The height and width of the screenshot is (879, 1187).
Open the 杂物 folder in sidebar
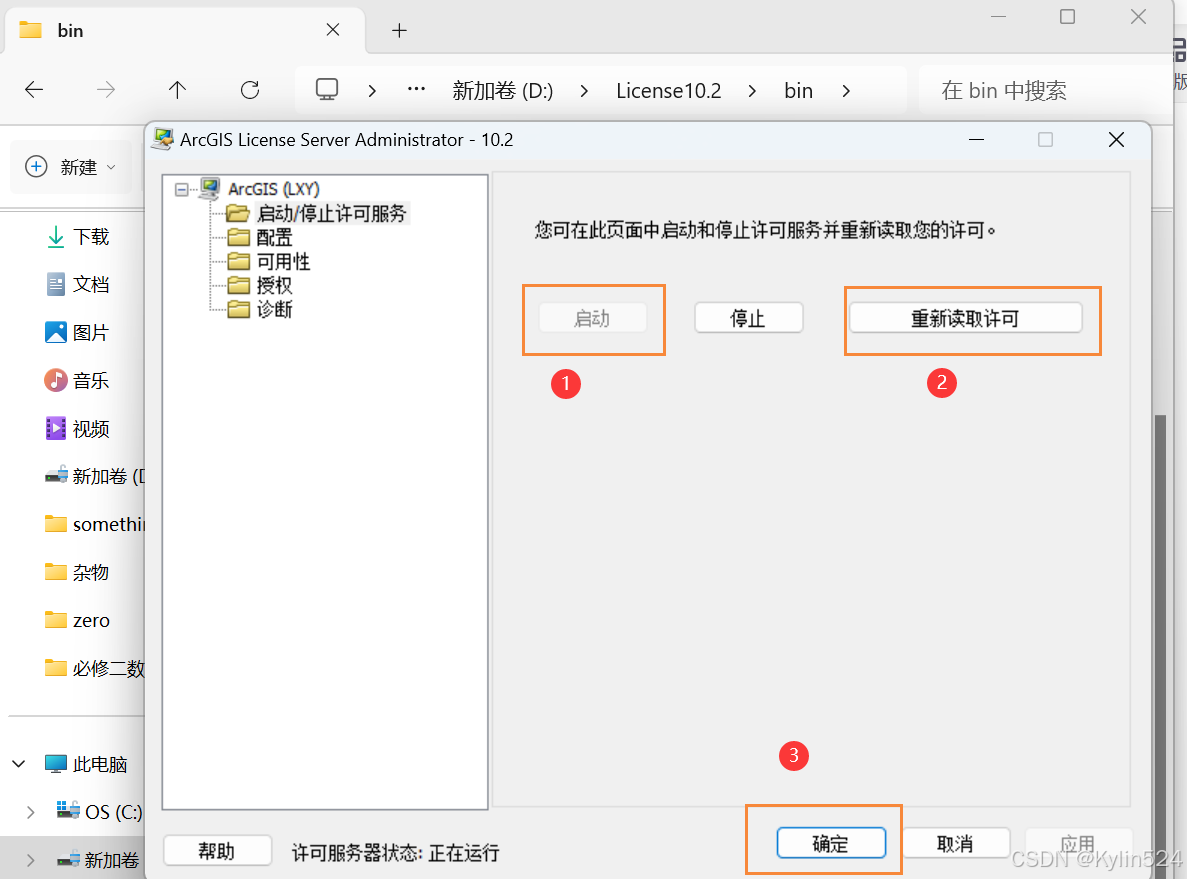[x=77, y=572]
